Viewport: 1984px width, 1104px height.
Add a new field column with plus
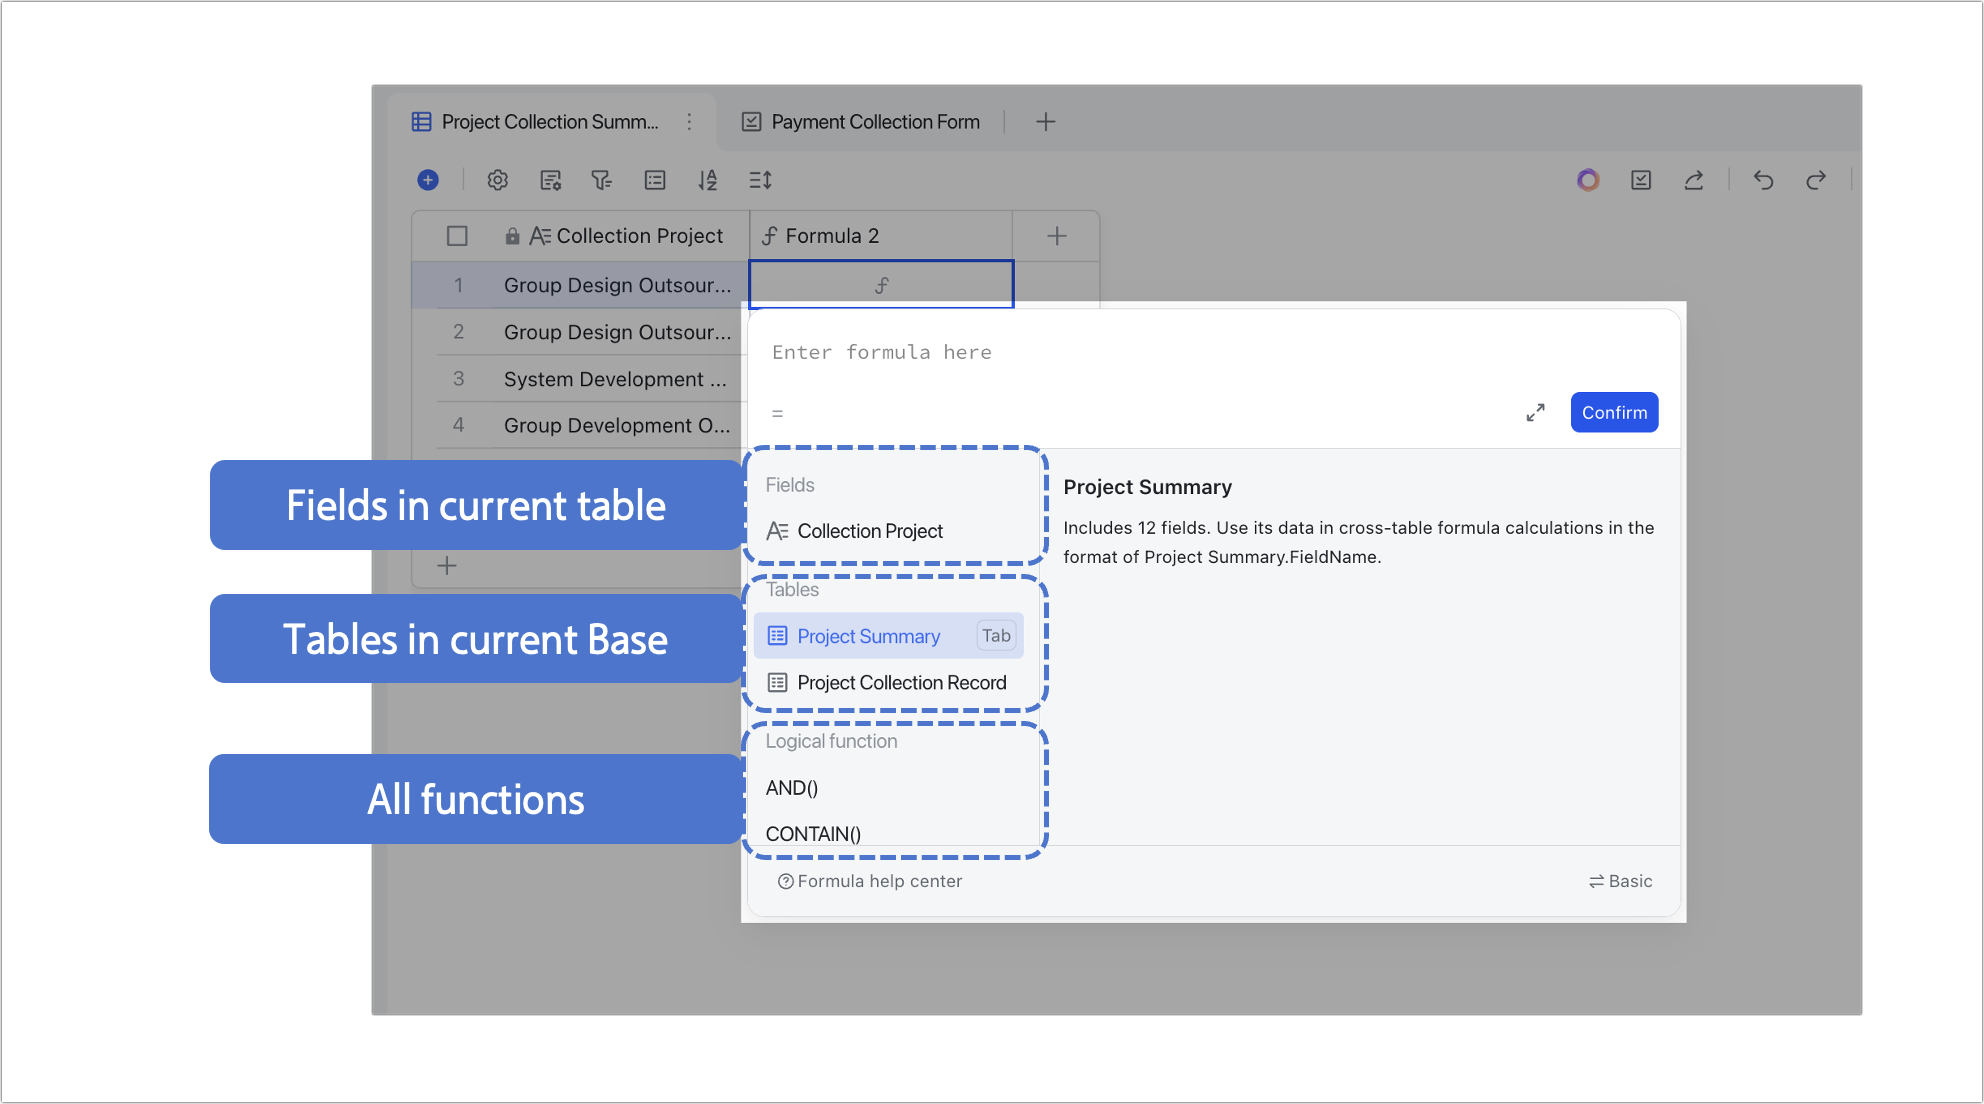point(1056,236)
